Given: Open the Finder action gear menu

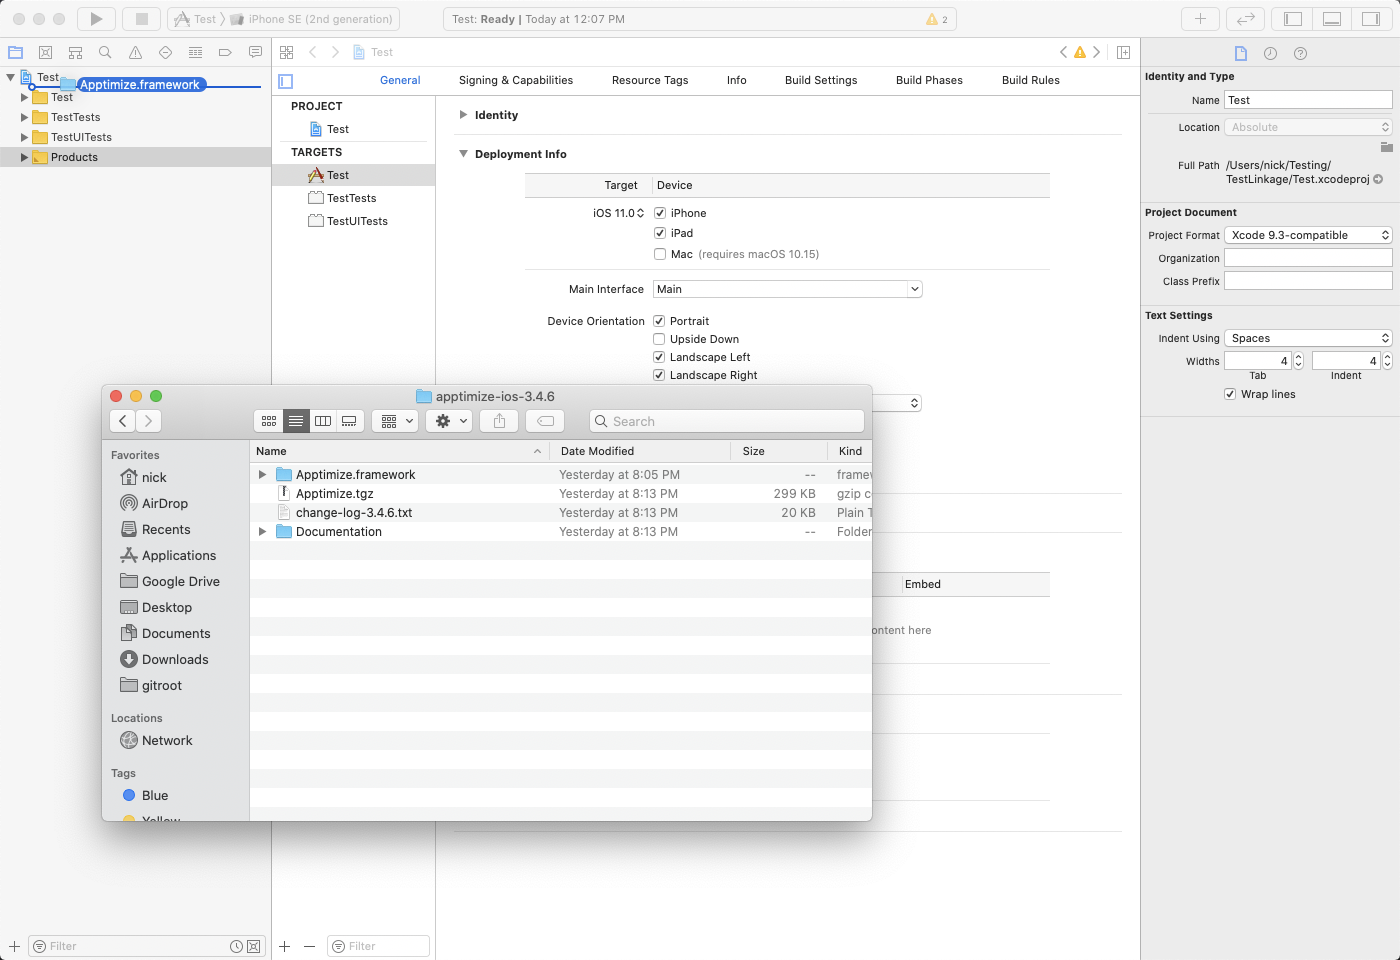Looking at the screenshot, I should [x=448, y=421].
